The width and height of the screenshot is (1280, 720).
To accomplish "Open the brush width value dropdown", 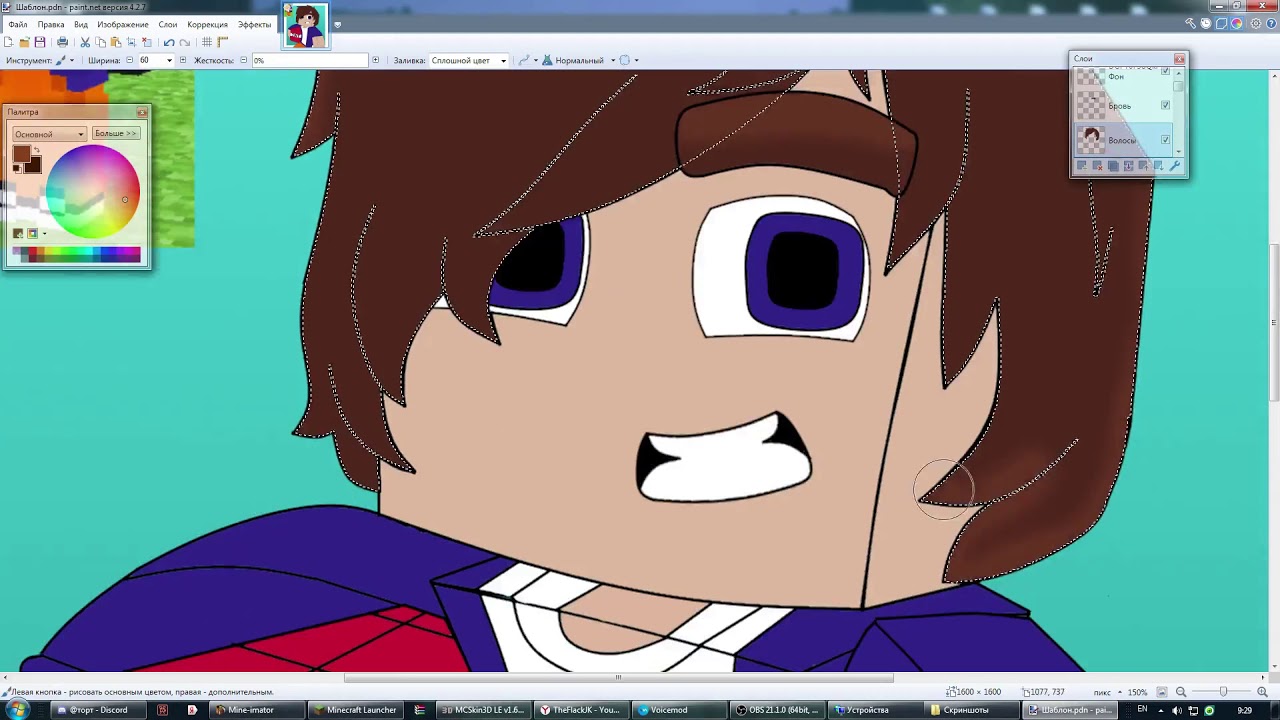I will 170,60.
